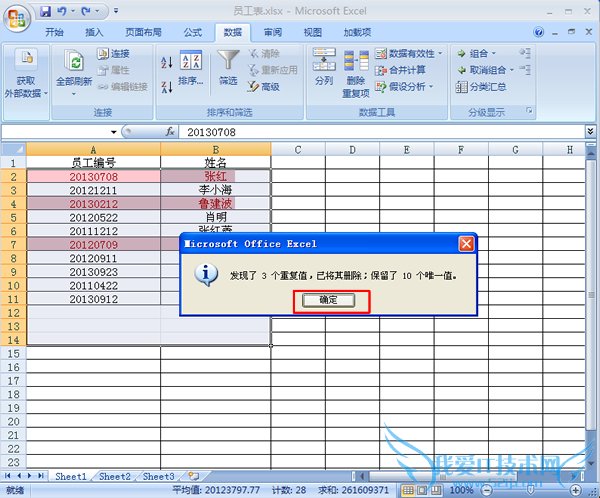The image size is (600, 498).
Task: Open the 视图 tab
Action: (x=313, y=33)
